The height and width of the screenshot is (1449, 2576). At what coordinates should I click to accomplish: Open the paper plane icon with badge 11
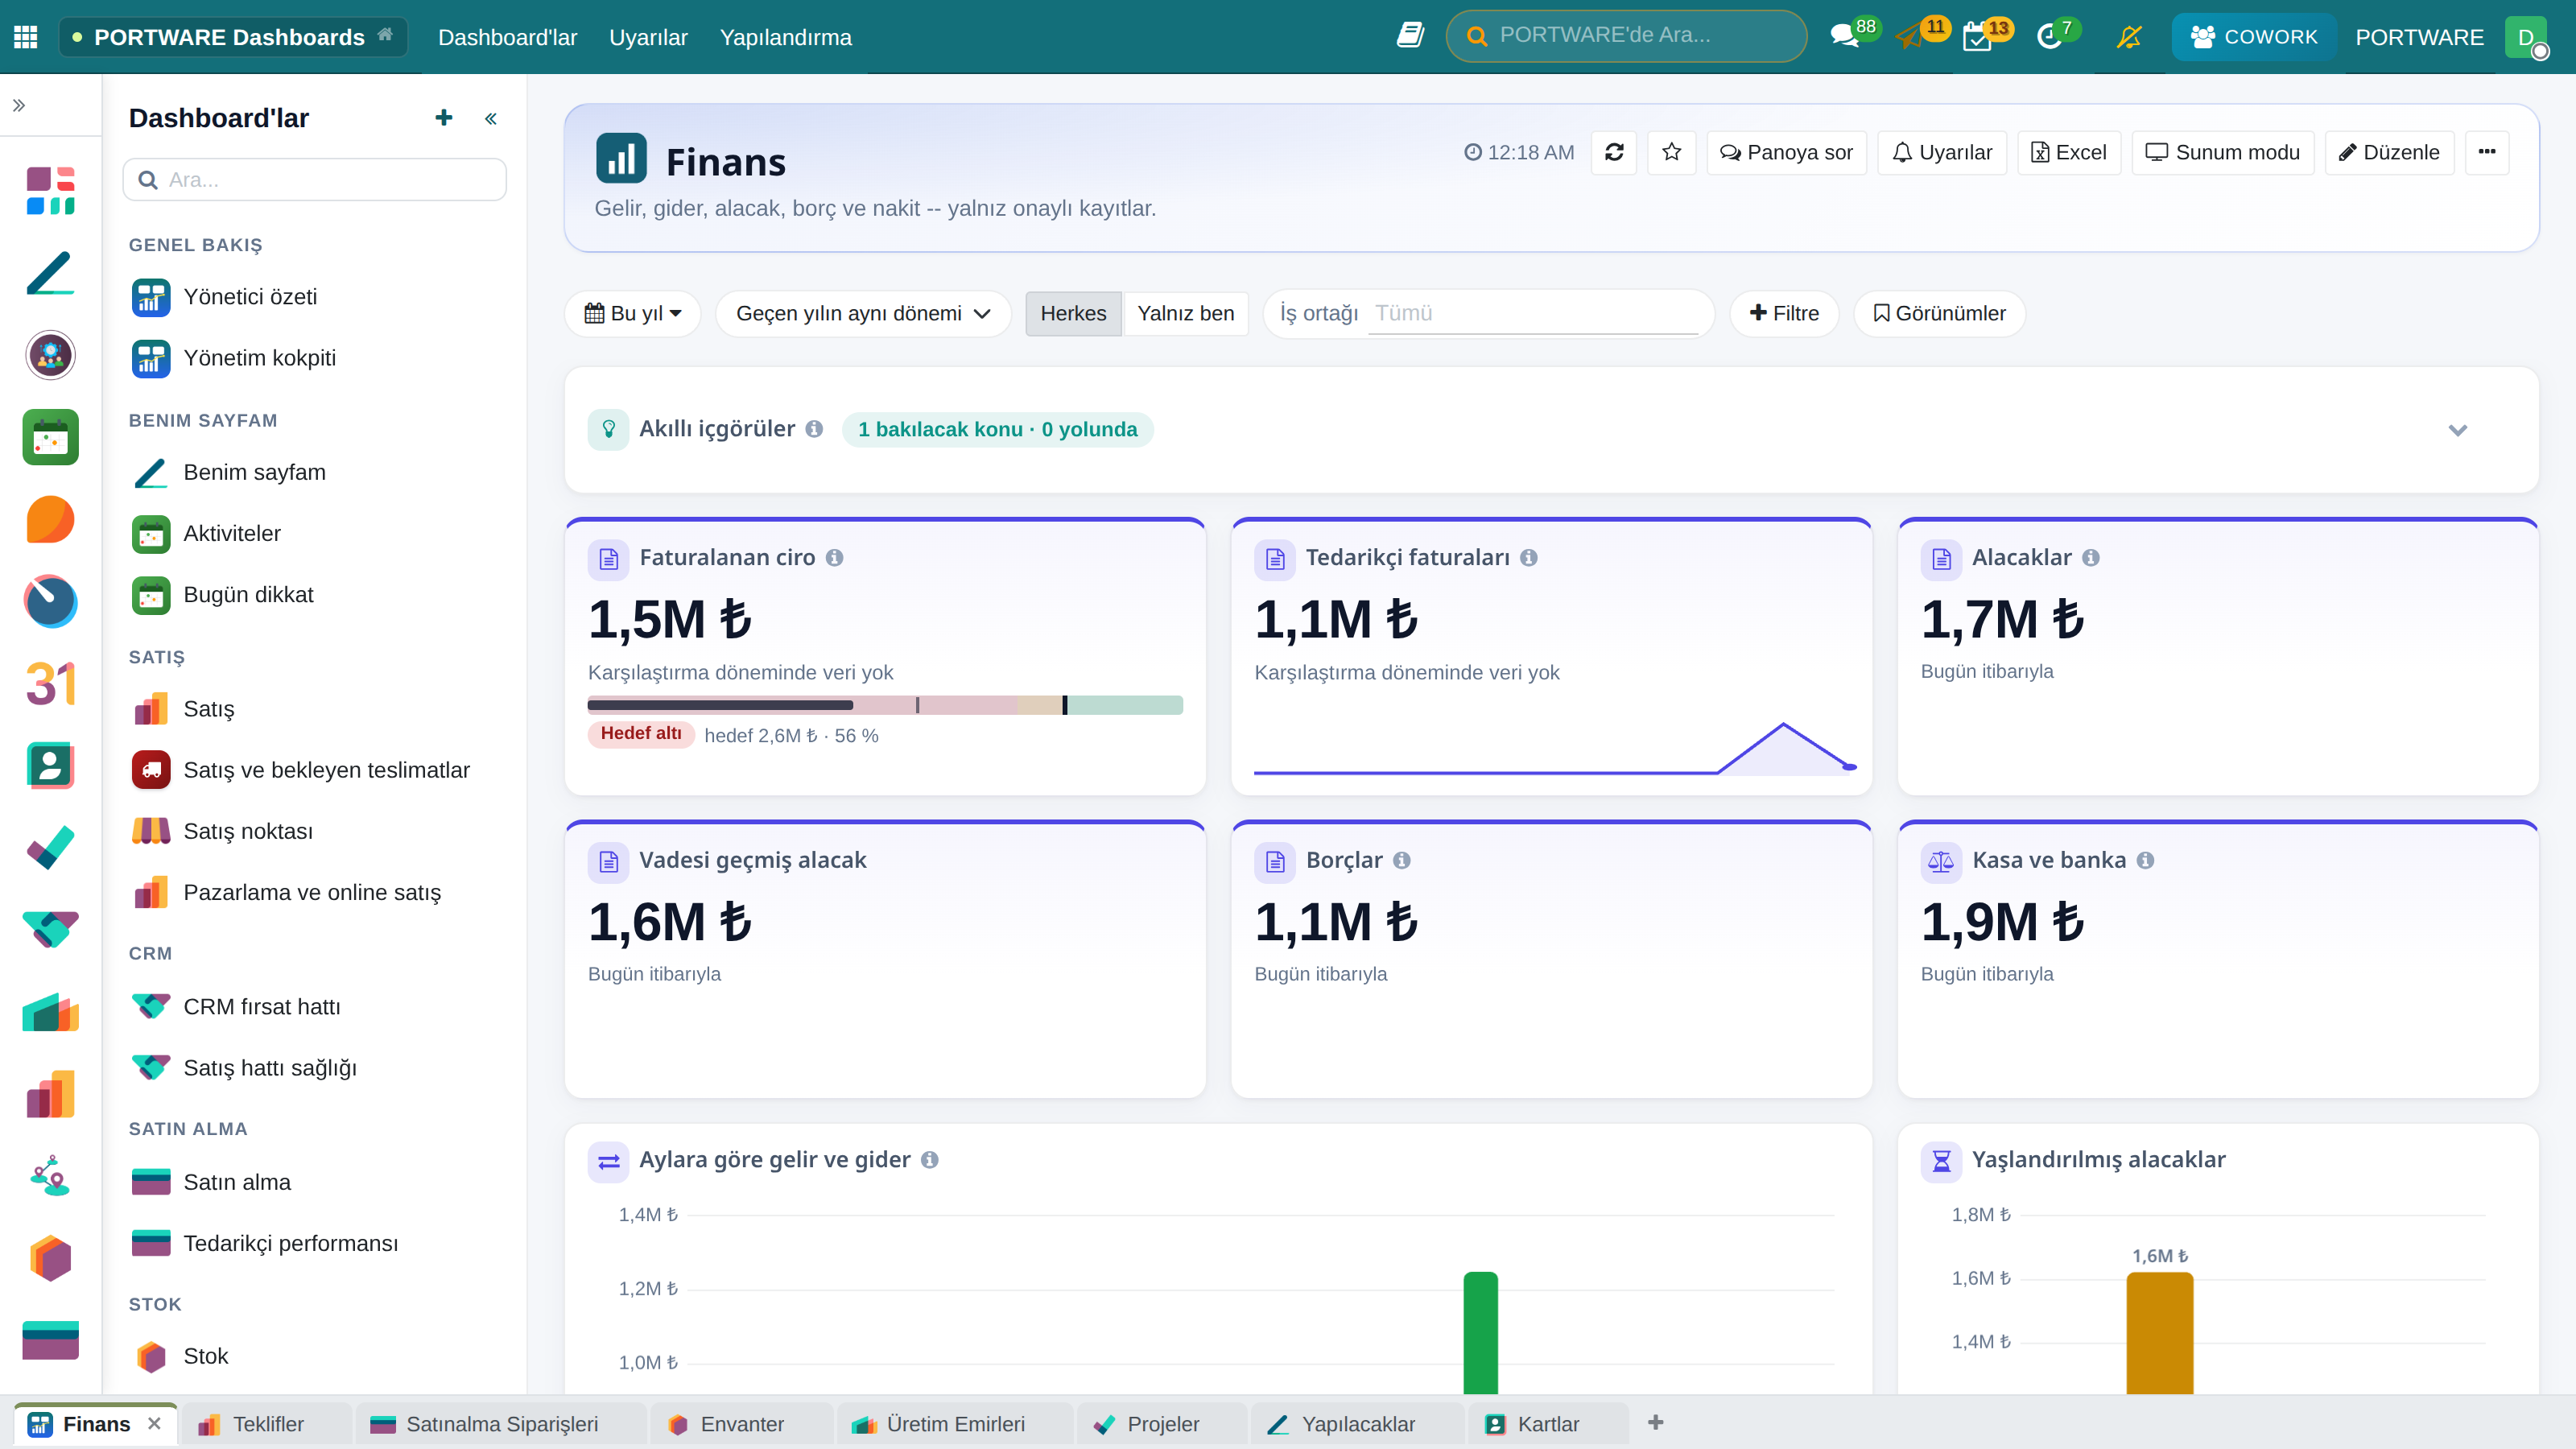(1910, 38)
